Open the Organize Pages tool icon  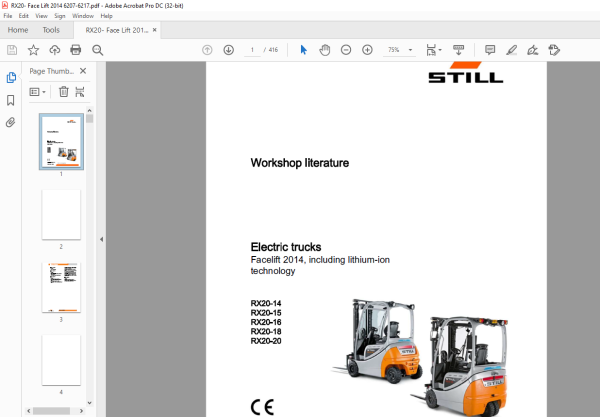[x=80, y=92]
